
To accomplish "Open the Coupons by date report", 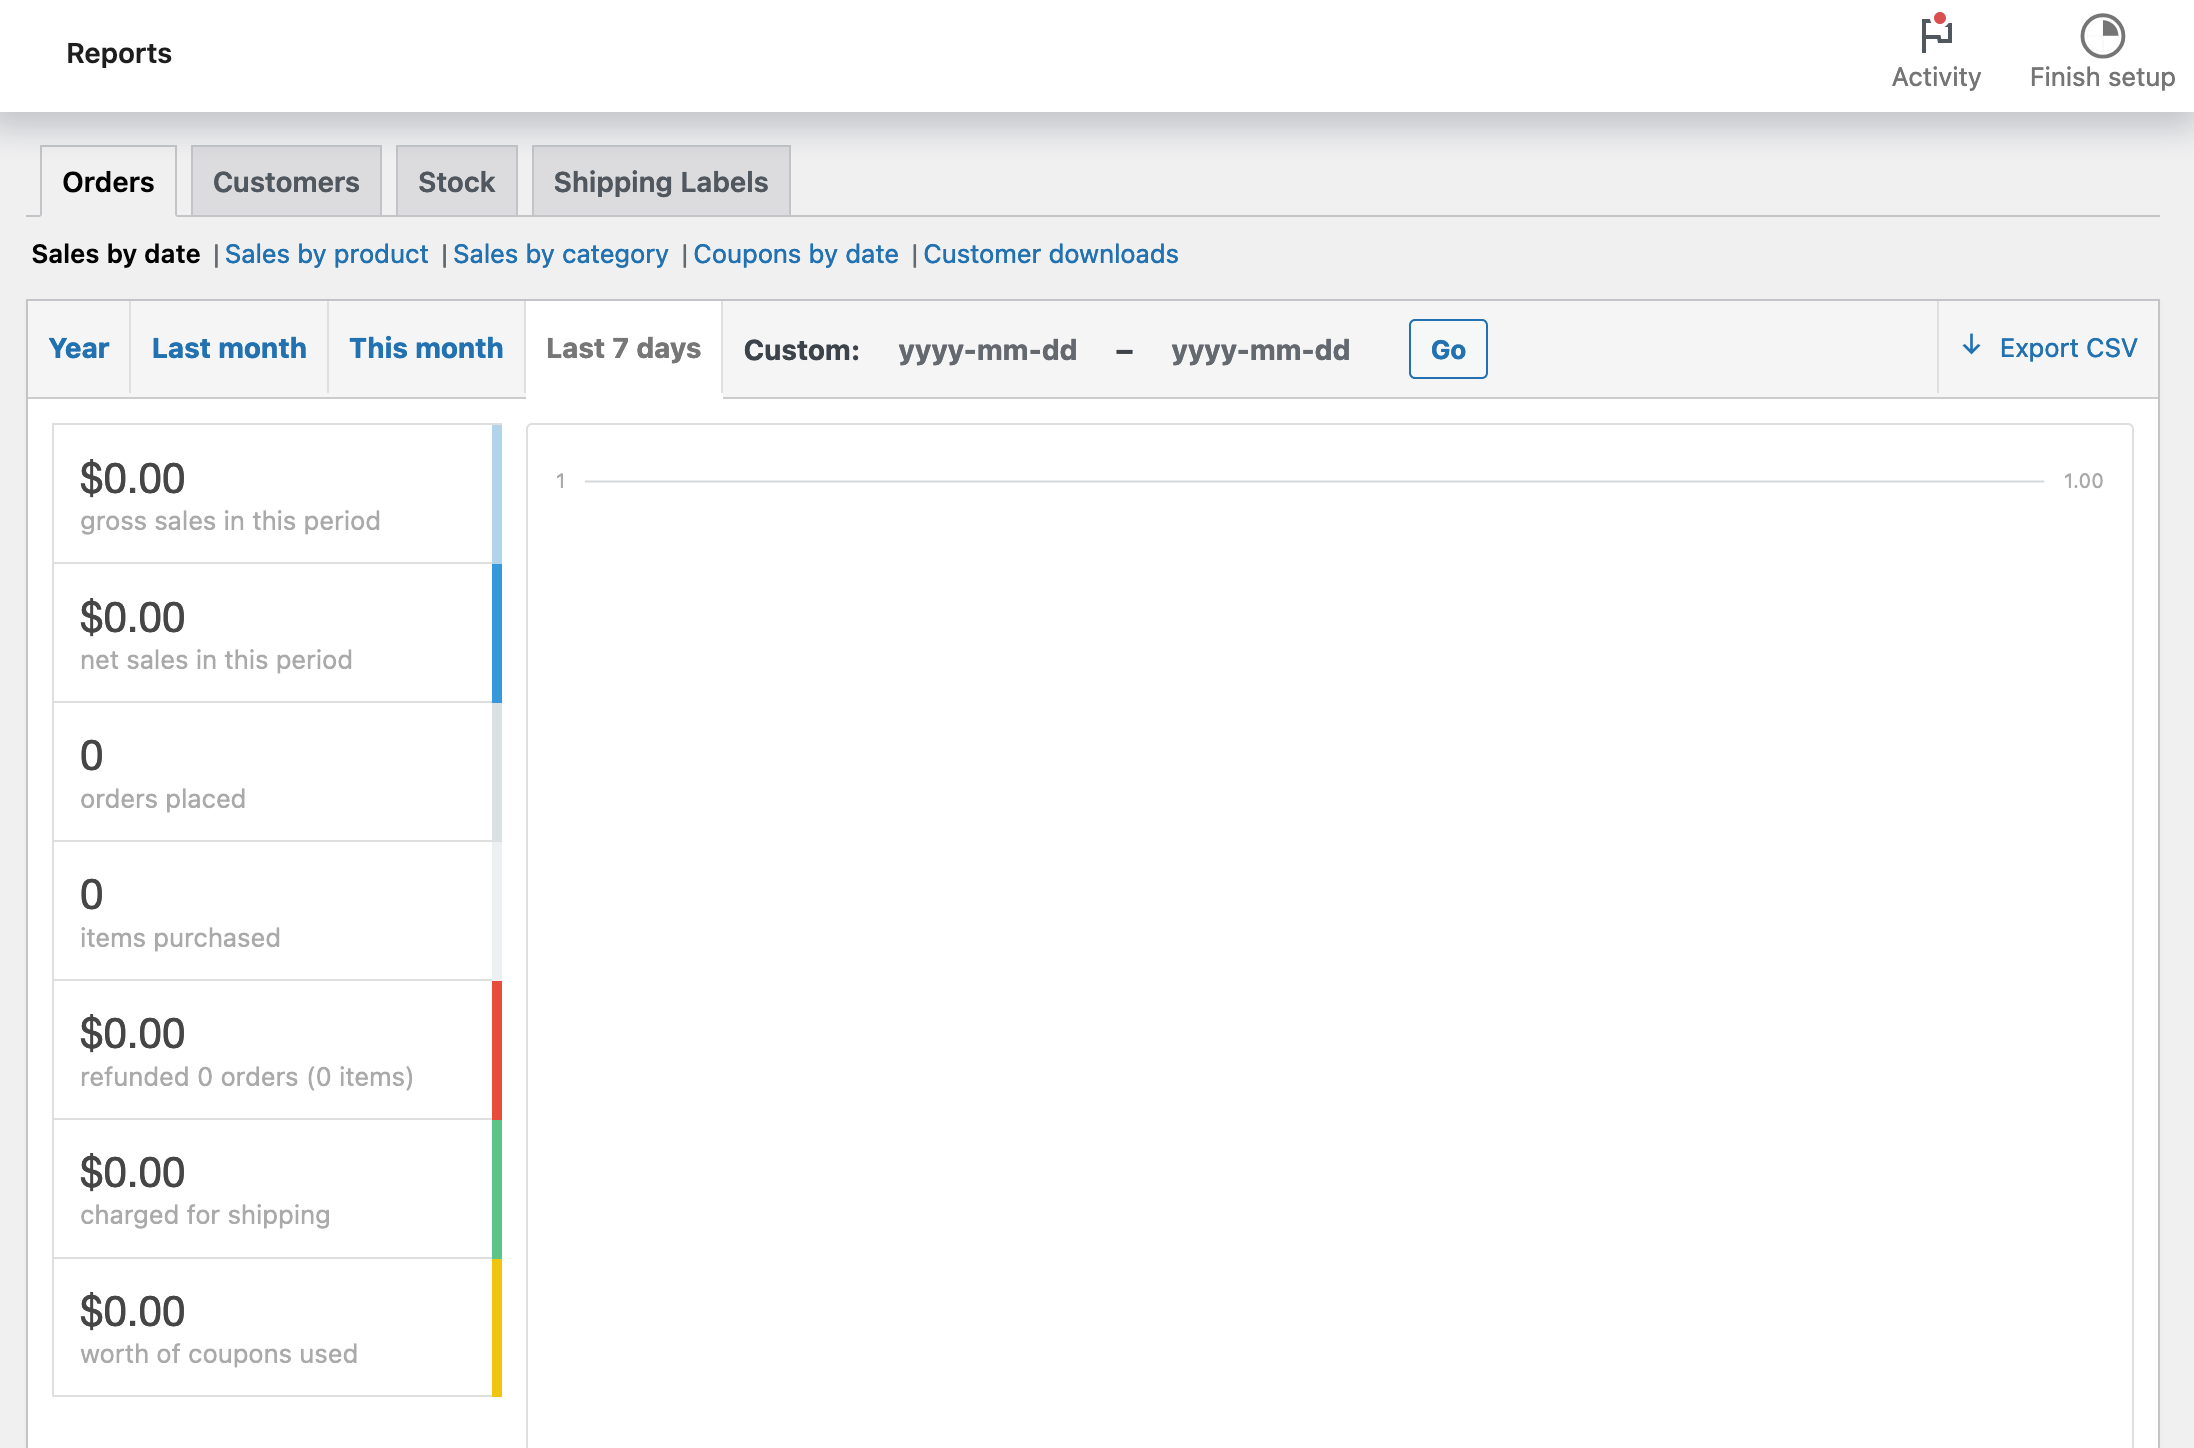I will pyautogui.click(x=795, y=254).
